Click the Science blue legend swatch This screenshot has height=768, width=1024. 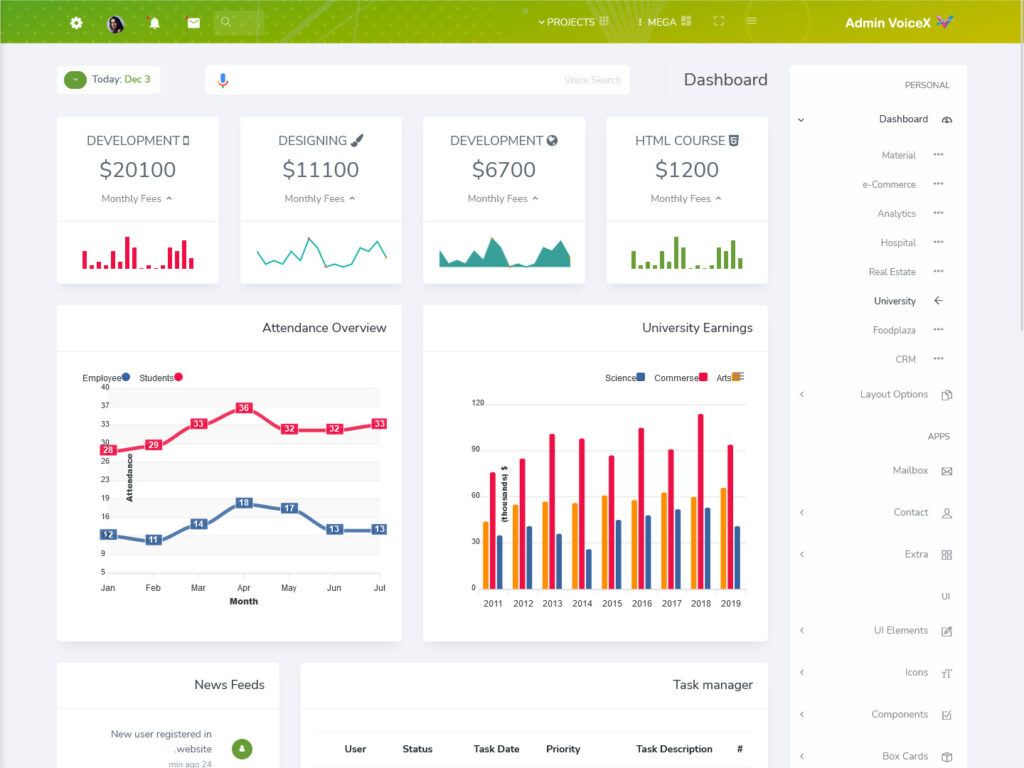click(640, 377)
